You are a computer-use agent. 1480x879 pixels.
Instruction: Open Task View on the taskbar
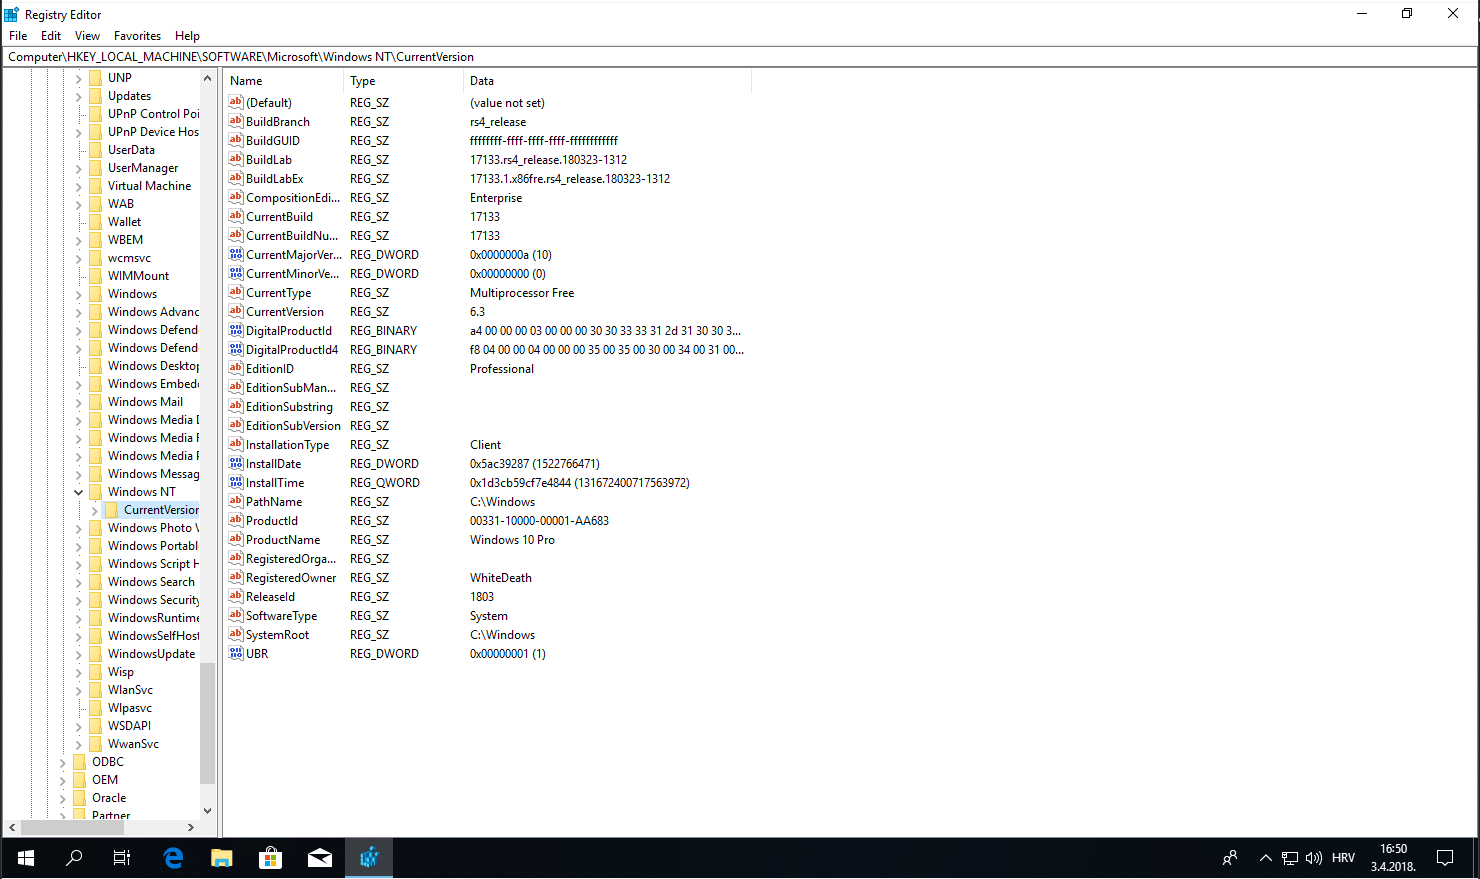122,858
